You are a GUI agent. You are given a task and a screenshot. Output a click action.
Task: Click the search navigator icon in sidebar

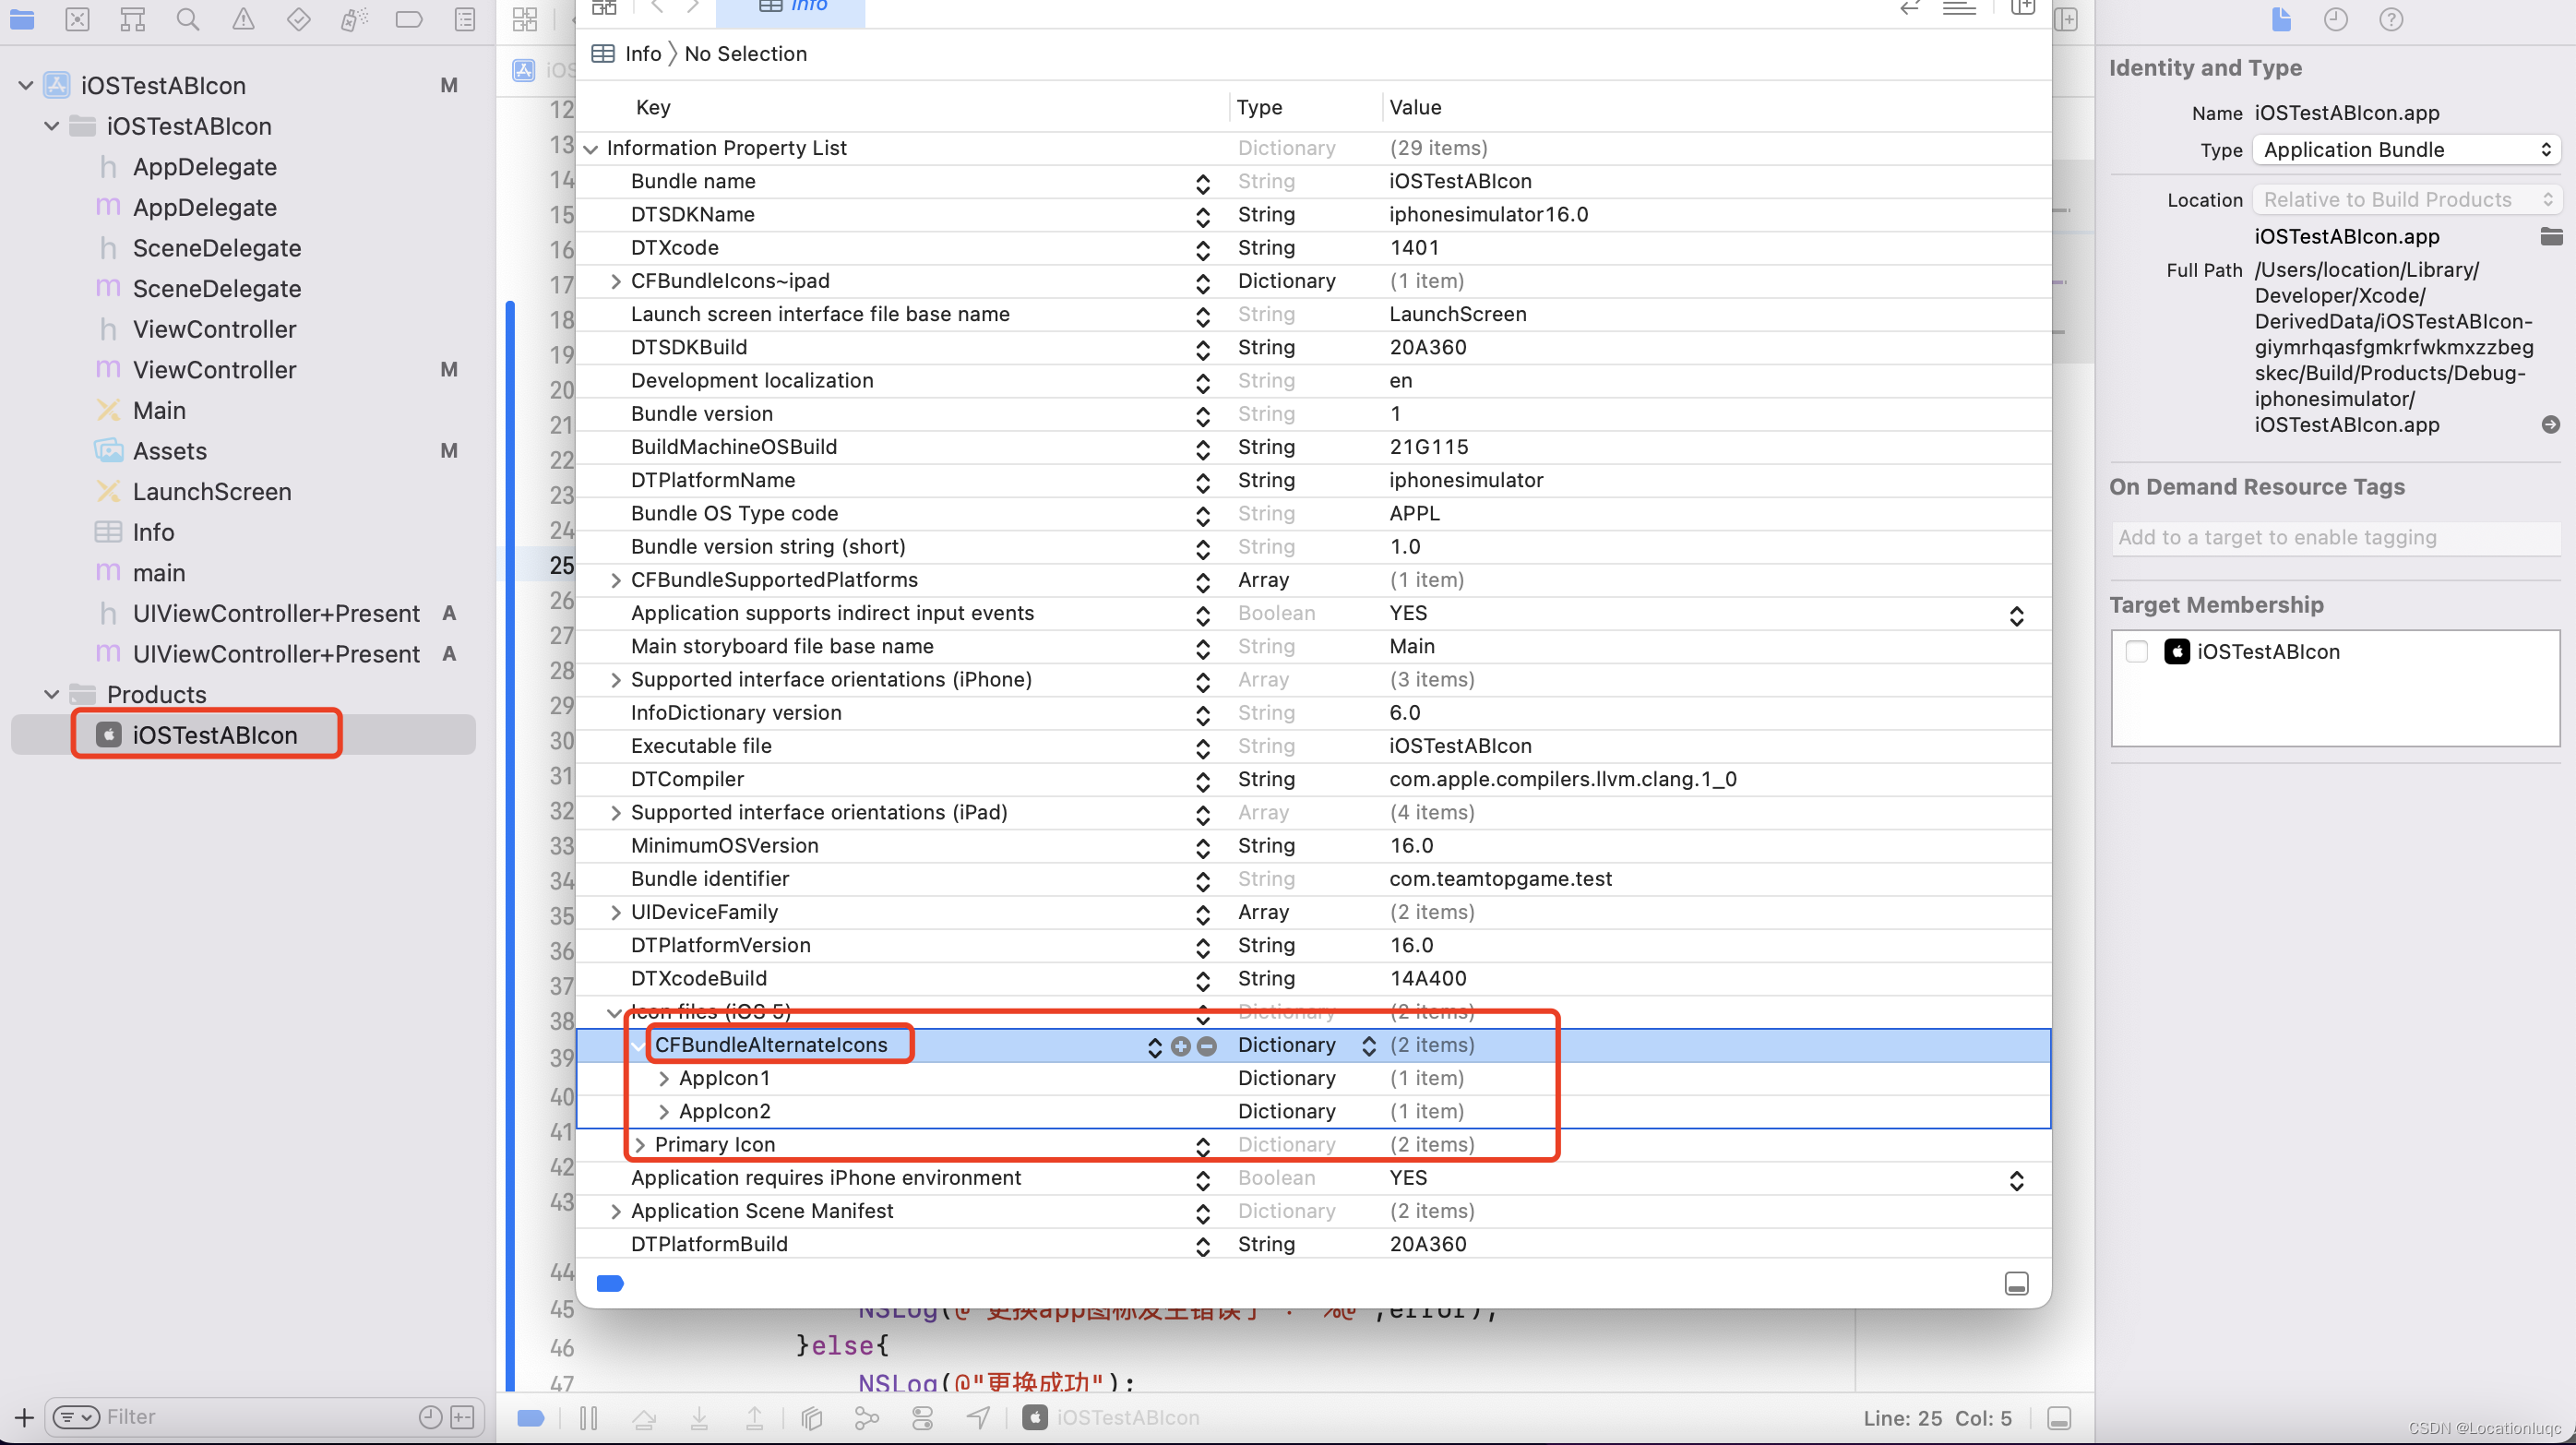(185, 18)
